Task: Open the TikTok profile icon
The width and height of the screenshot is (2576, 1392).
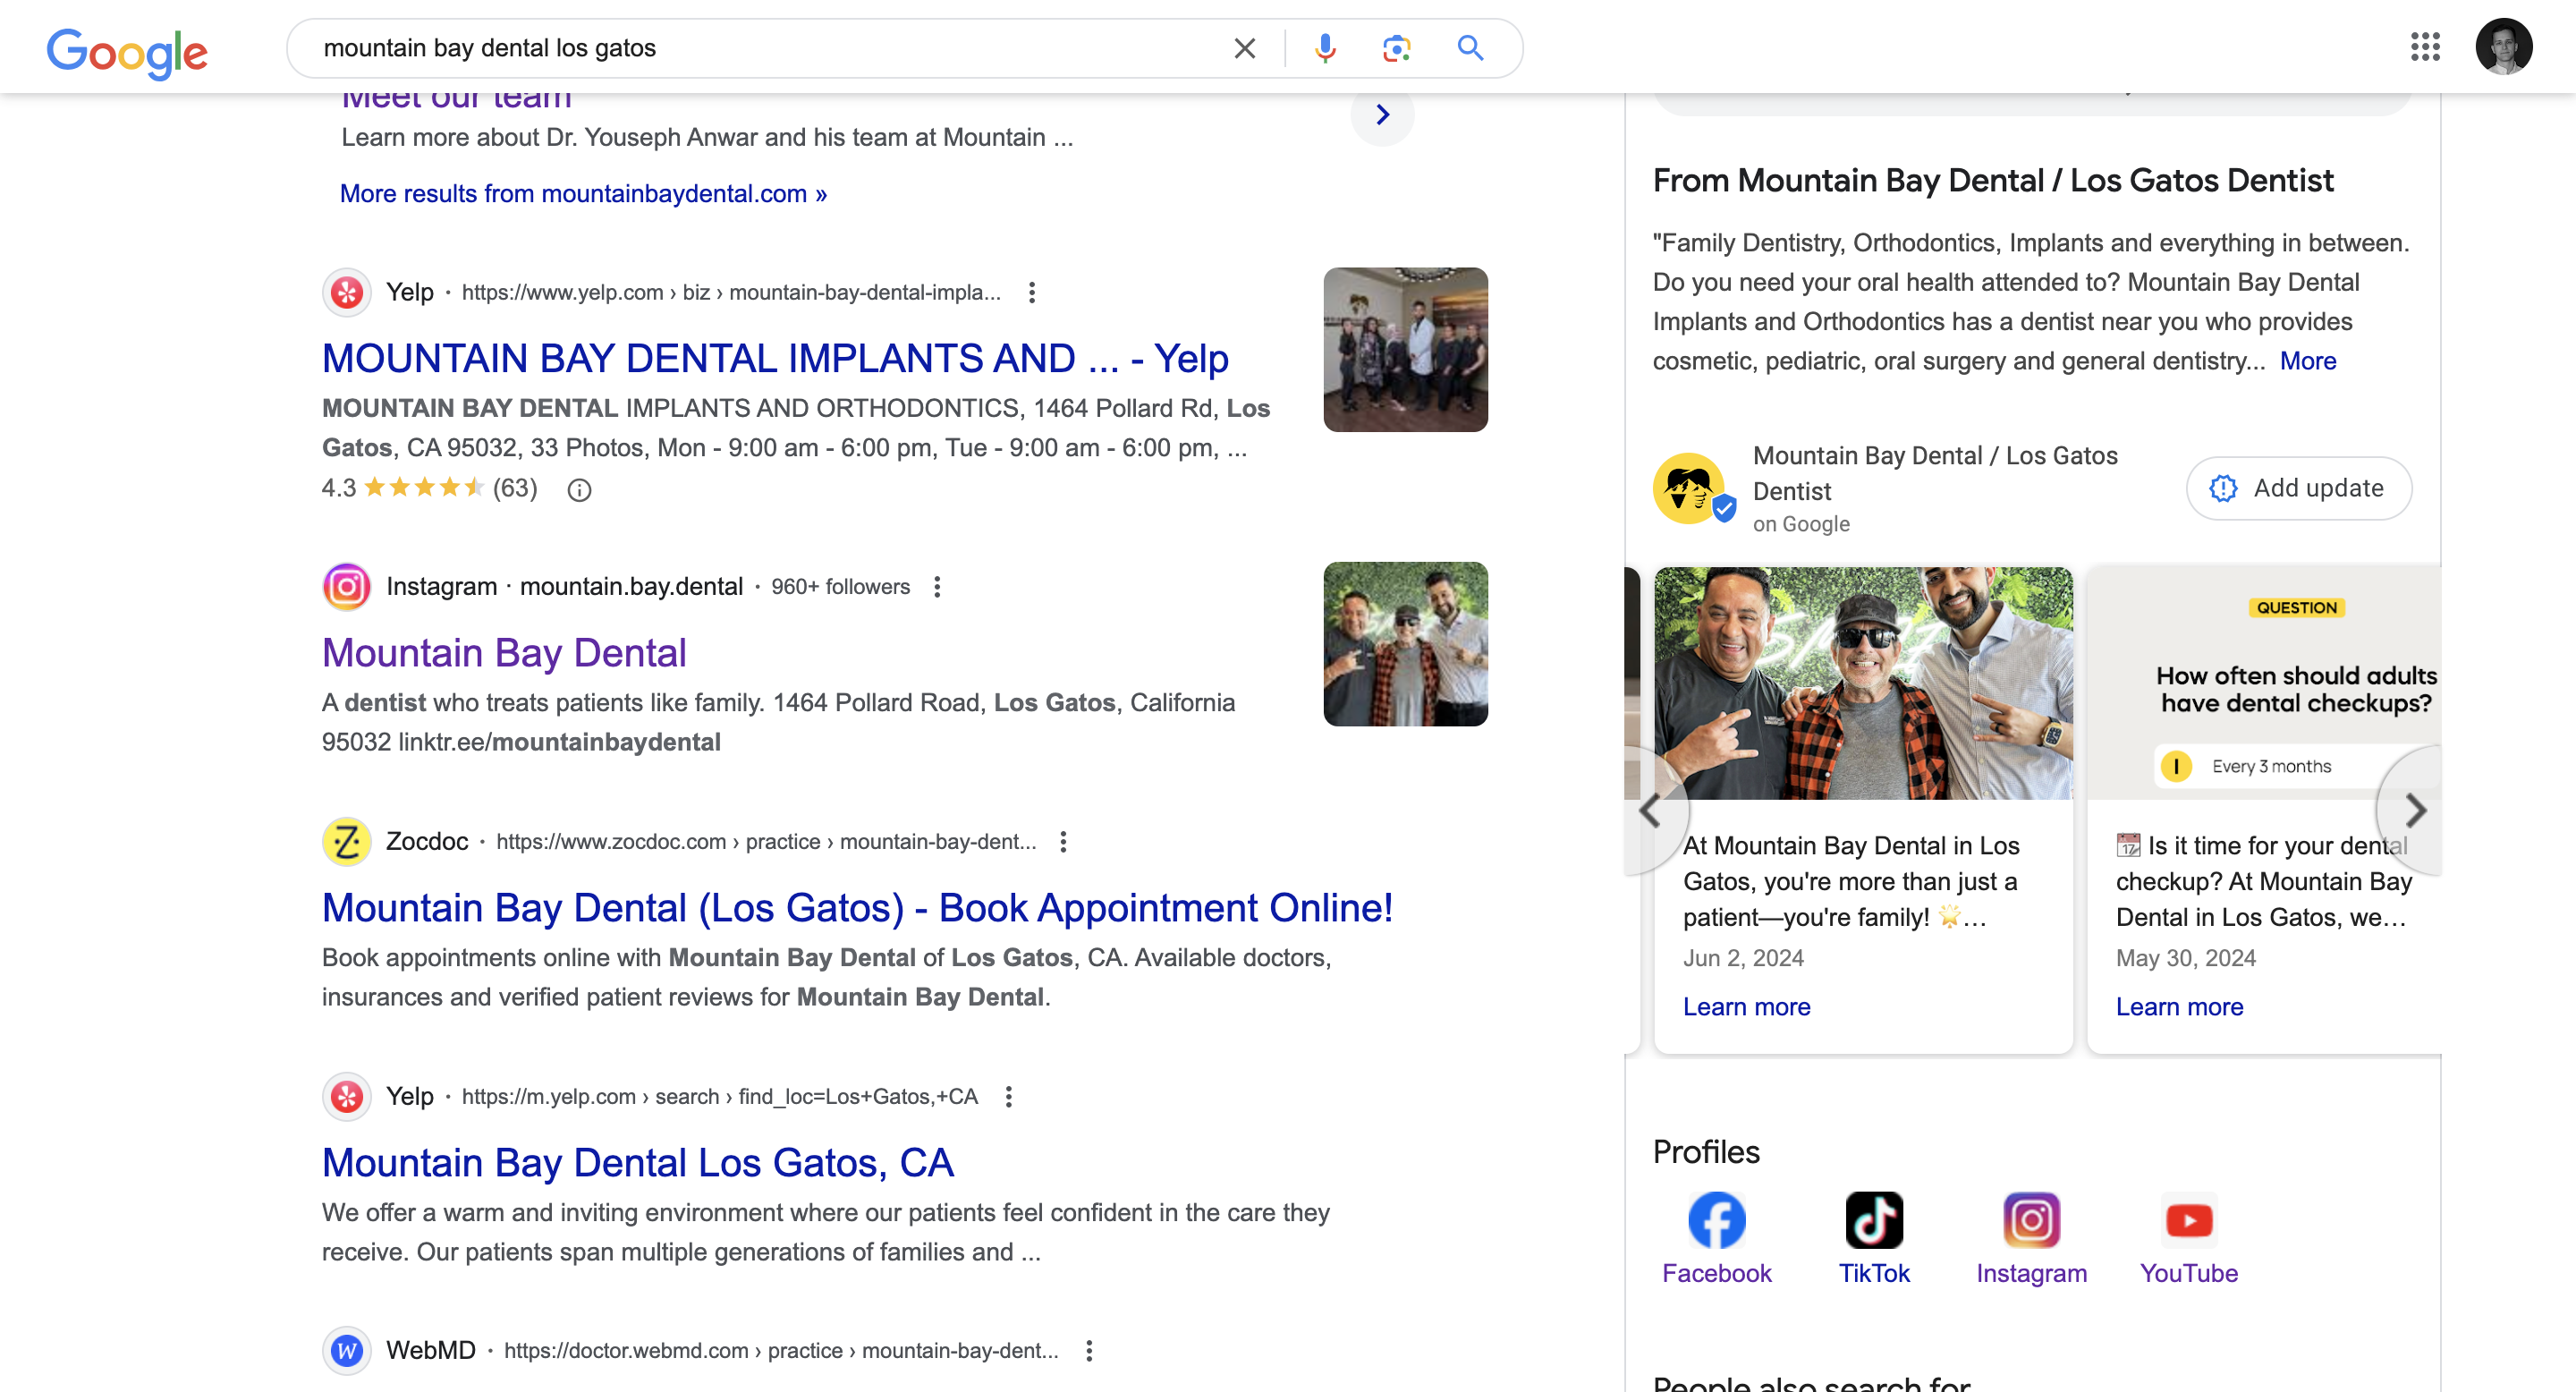Action: pos(1873,1220)
